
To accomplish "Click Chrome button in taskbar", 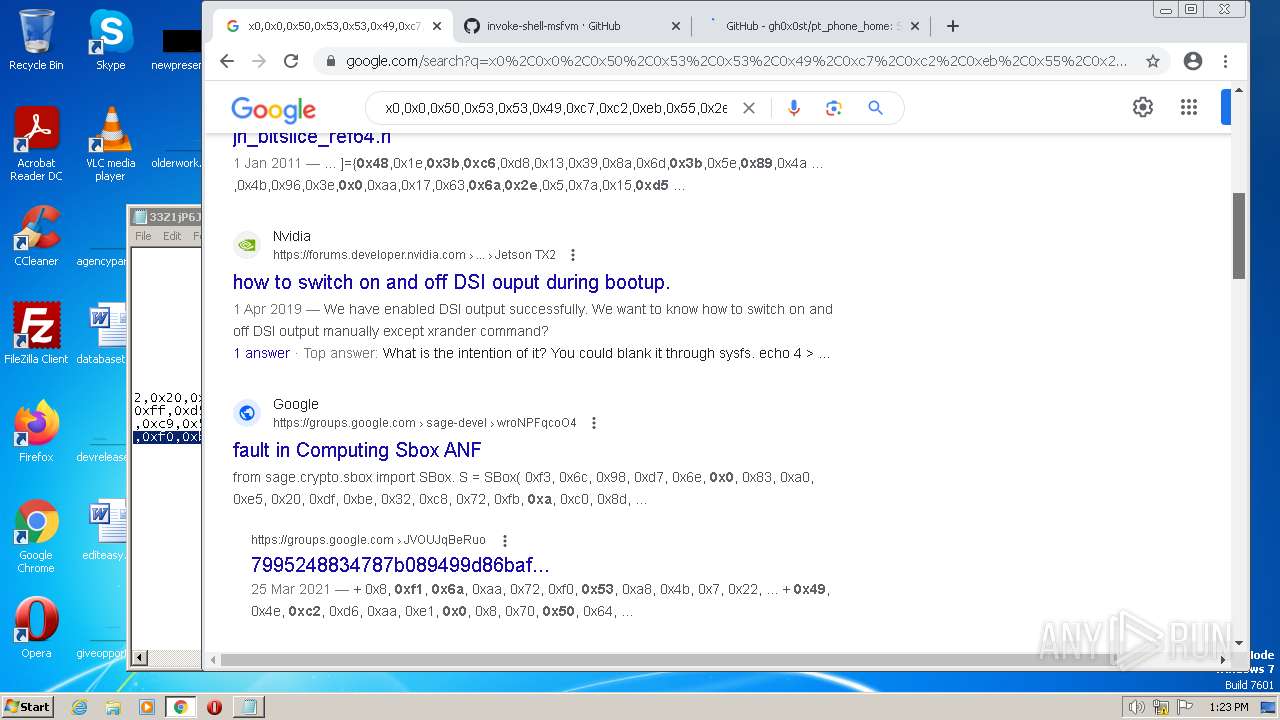I will [180, 707].
